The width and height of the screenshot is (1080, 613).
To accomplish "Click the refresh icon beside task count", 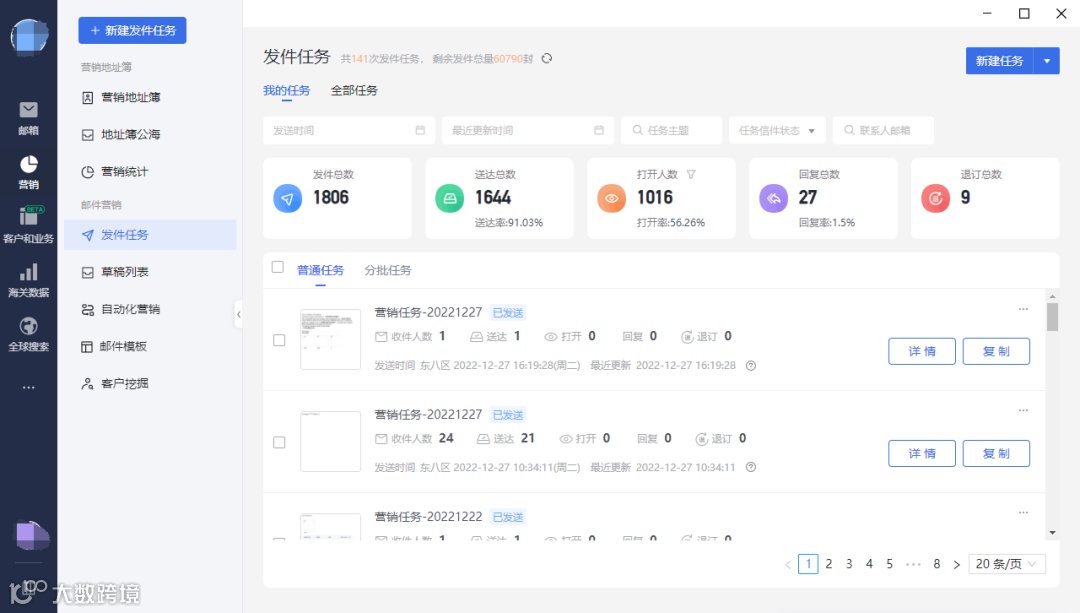I will click(x=547, y=59).
